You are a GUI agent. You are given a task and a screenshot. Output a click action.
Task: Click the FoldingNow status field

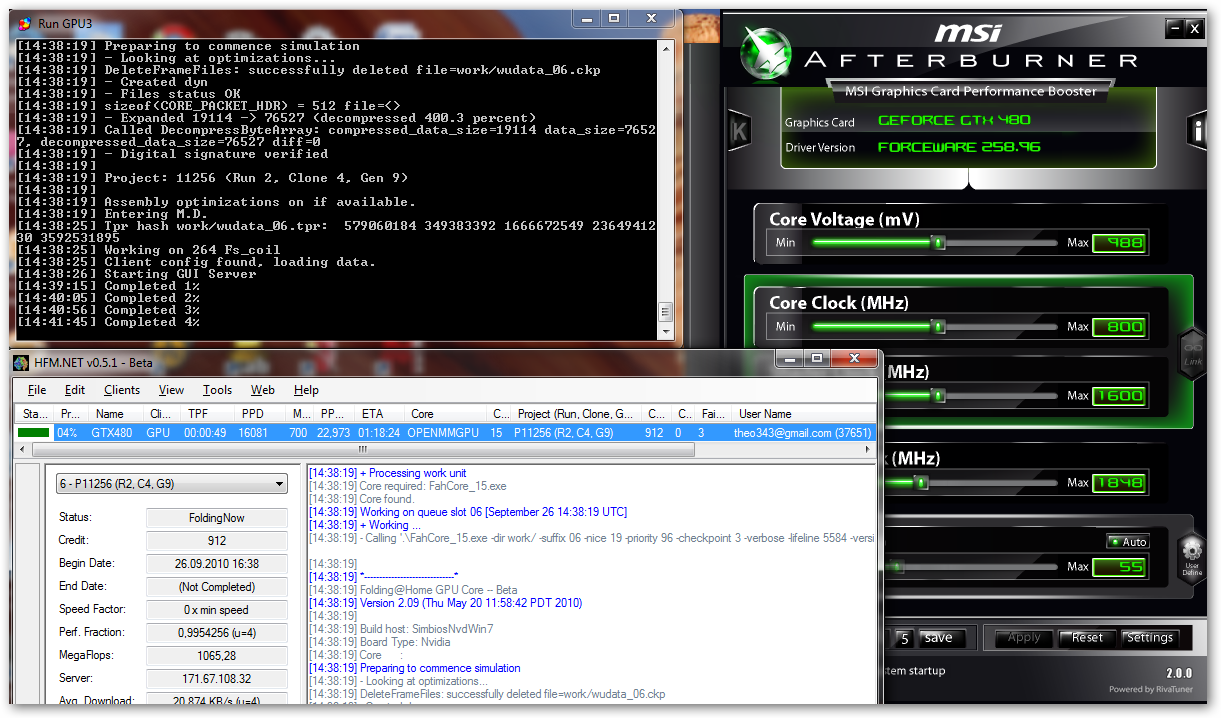pyautogui.click(x=217, y=518)
